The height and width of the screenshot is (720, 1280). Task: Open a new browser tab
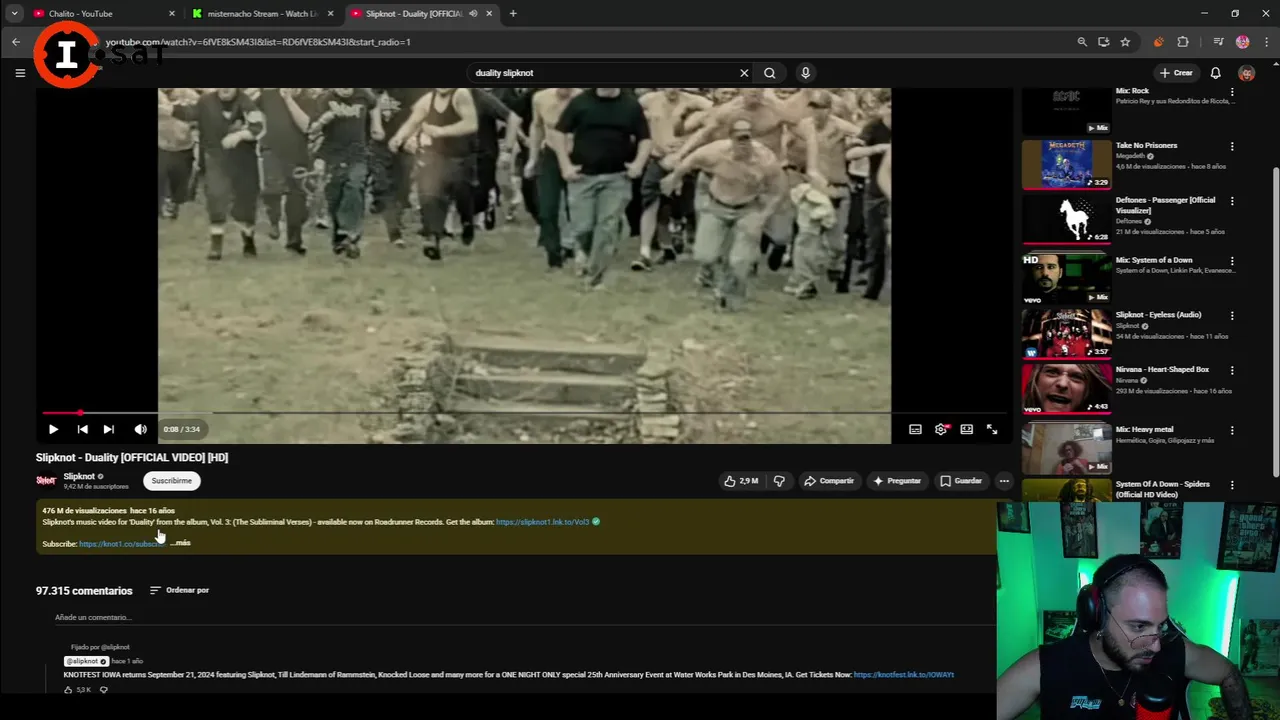[513, 14]
